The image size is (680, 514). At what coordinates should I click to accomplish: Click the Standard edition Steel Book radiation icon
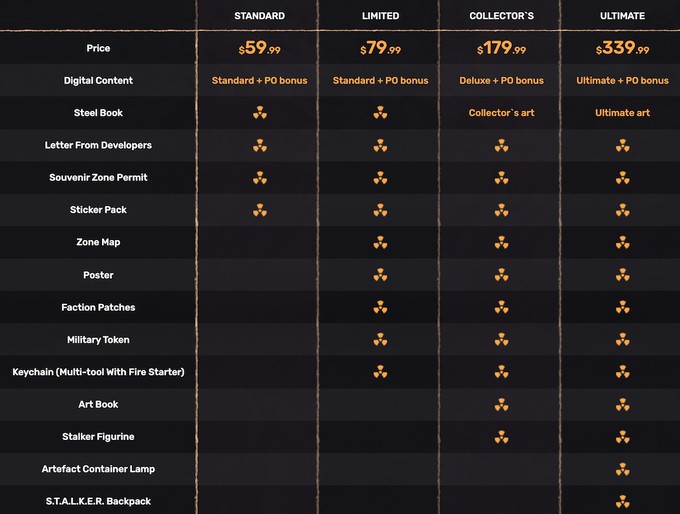[260, 113]
